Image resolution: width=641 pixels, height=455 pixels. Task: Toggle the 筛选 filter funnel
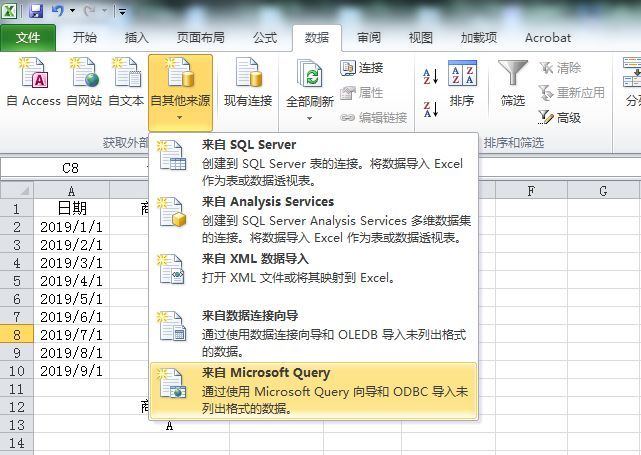pos(513,83)
